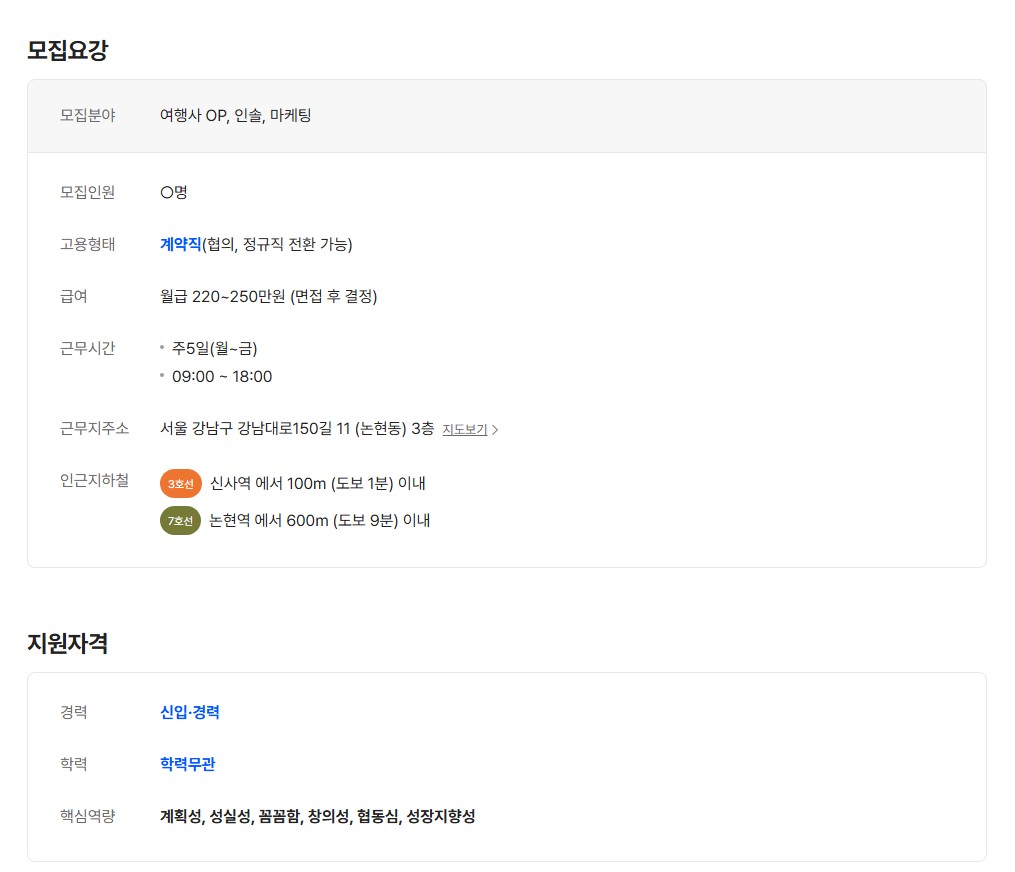The width and height of the screenshot is (1015, 872).
Task: Click the 고용형태 row label
Action: click(88, 244)
